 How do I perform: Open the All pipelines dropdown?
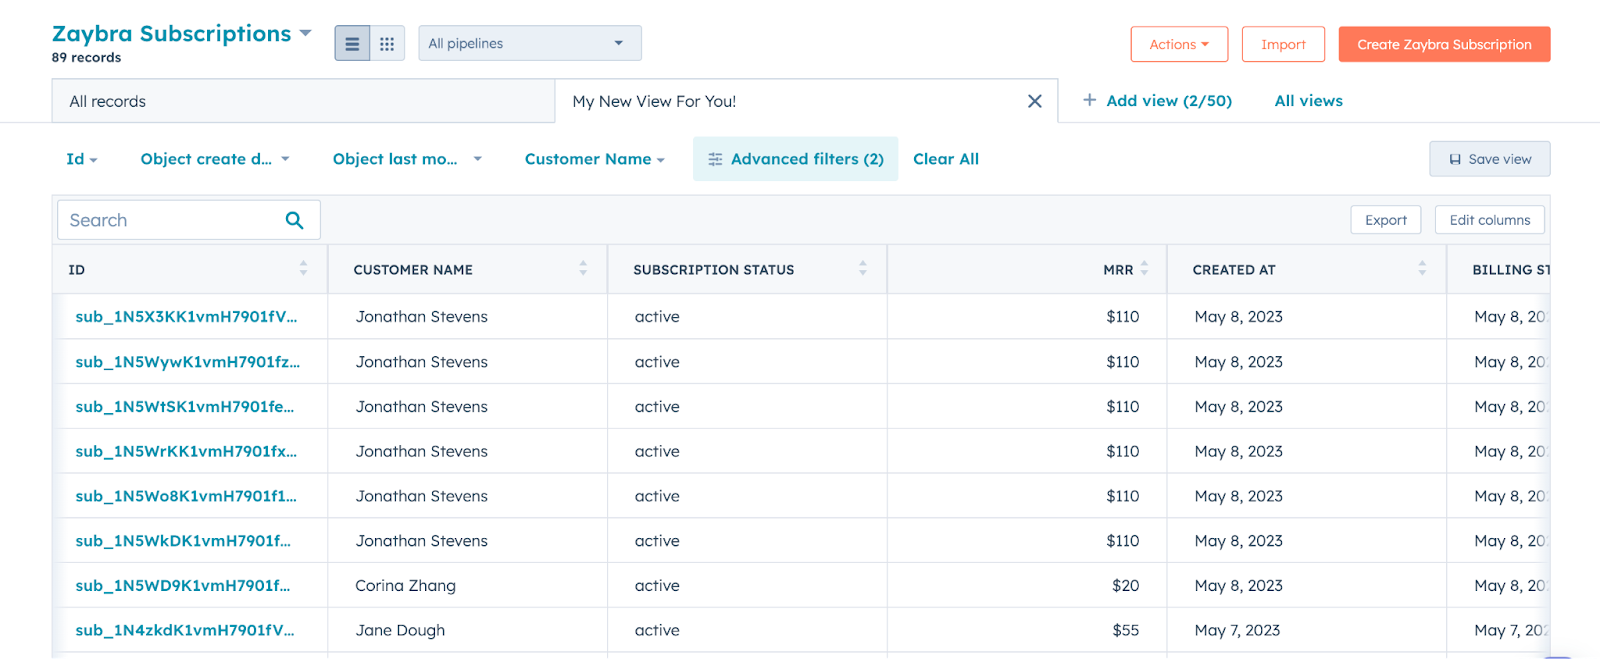[x=530, y=43]
